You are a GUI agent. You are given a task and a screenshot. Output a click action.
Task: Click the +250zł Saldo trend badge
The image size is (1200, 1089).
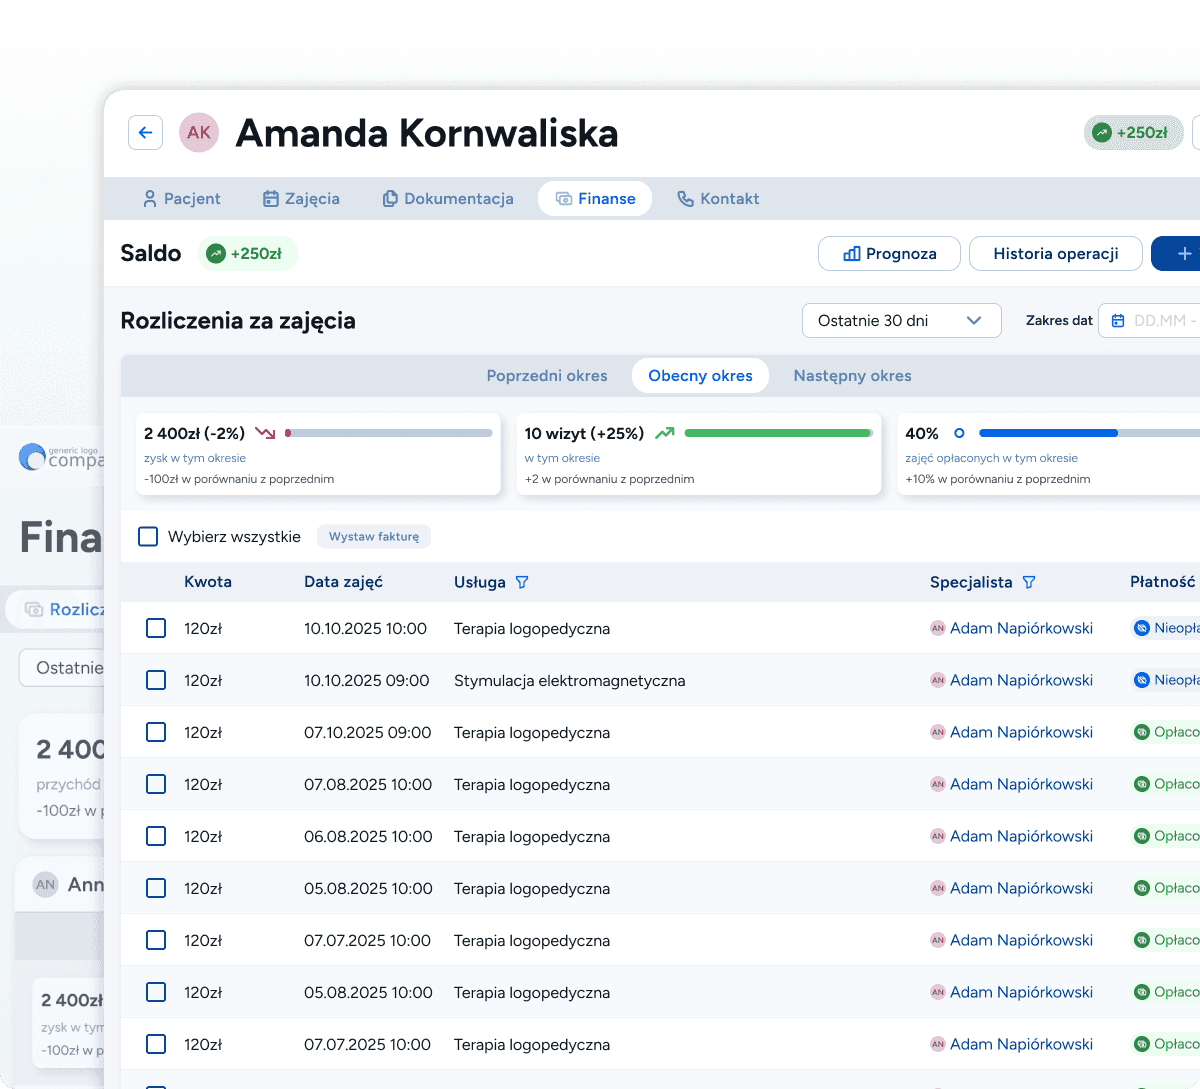(x=246, y=254)
